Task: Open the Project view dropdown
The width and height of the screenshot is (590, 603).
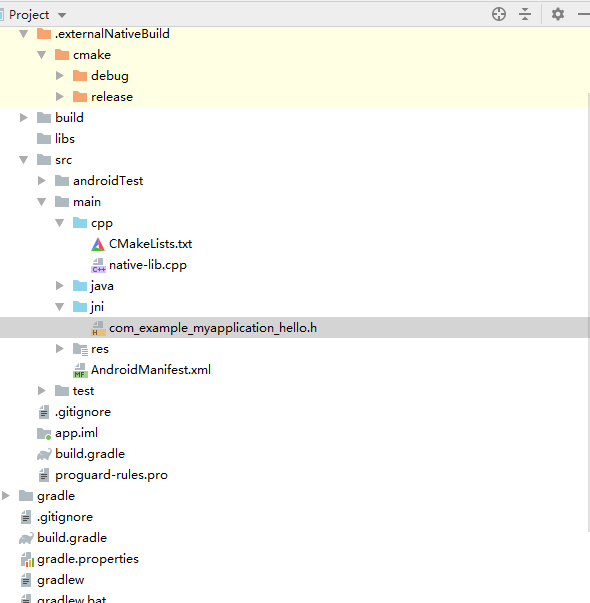Action: coord(62,15)
